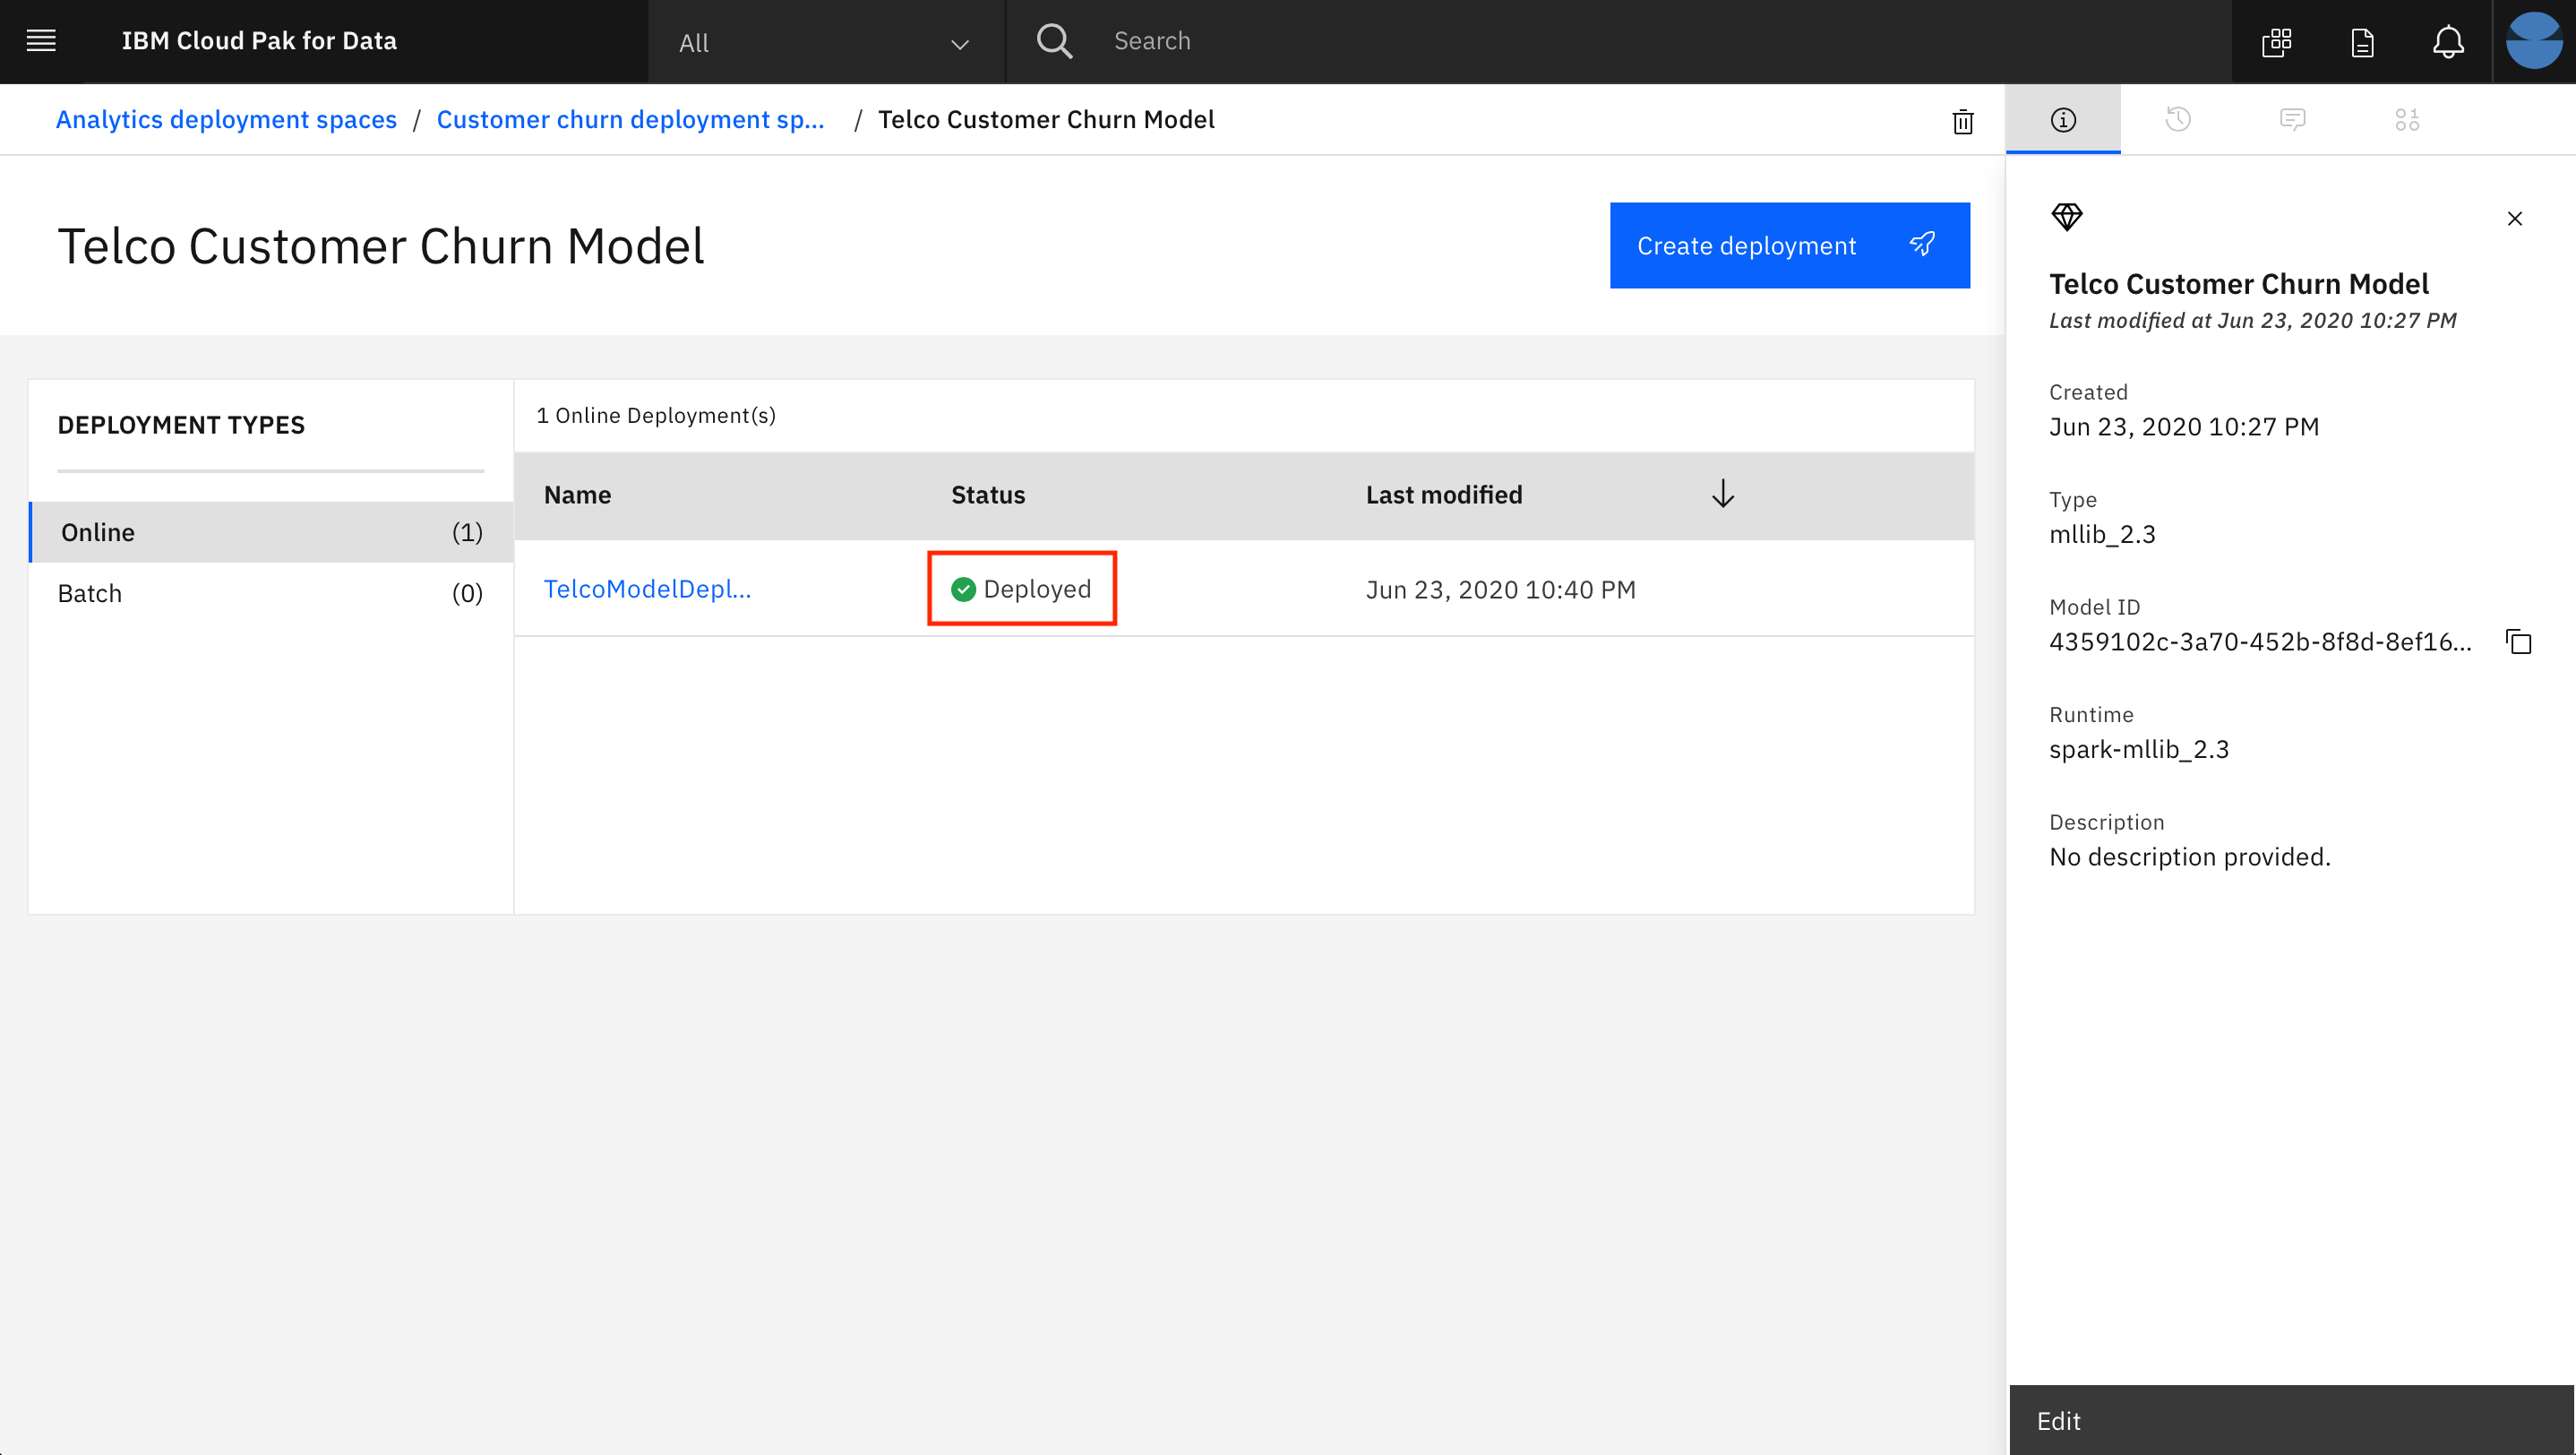Screen dimensions: 2576x1455
Task: Expand breadcrumb Customer churn deployment space
Action: (x=630, y=118)
